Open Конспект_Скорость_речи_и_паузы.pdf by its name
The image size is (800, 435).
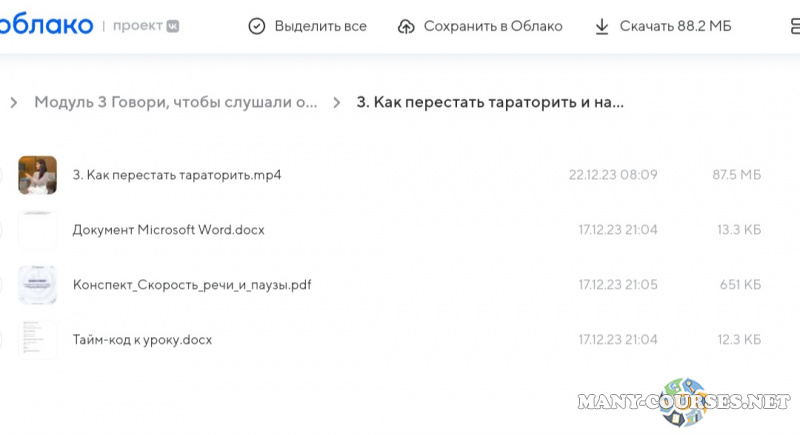192,285
